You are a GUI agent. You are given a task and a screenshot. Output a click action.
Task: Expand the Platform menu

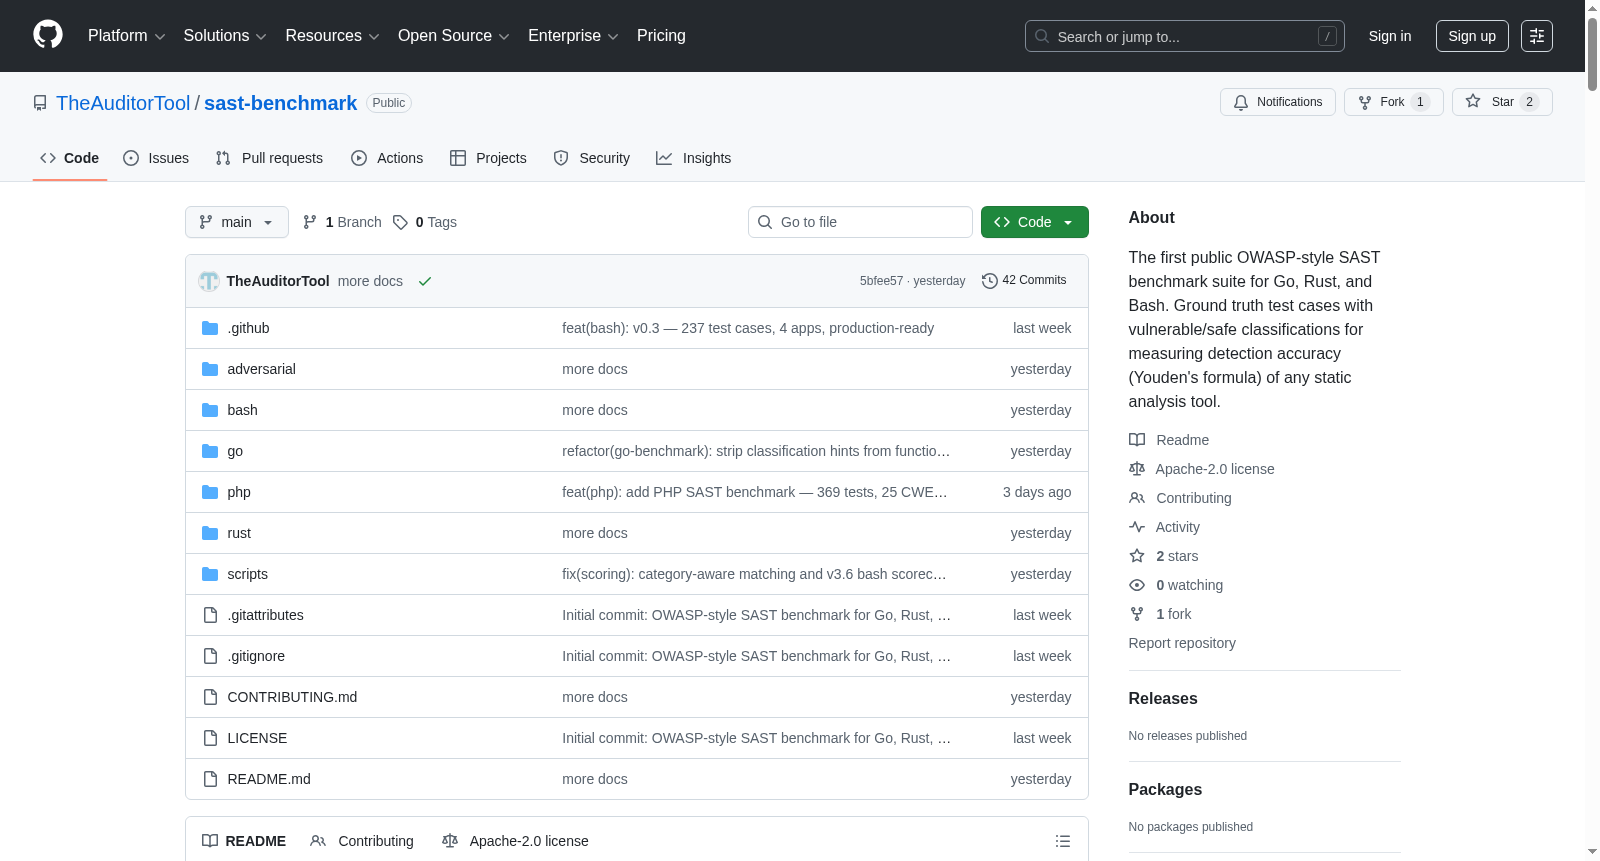click(x=126, y=36)
